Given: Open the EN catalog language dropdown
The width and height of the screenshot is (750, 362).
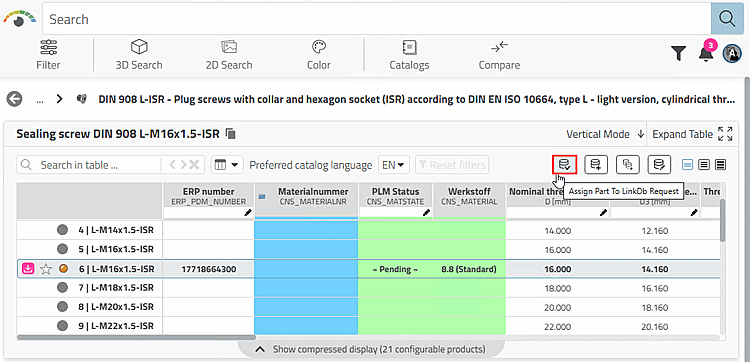Looking at the screenshot, I should pyautogui.click(x=394, y=165).
